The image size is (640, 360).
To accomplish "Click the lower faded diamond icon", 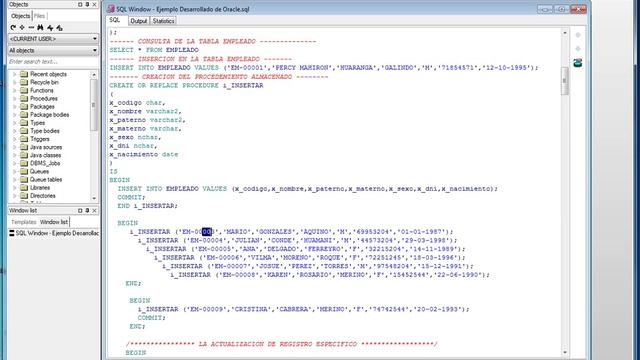I will click(578, 49).
